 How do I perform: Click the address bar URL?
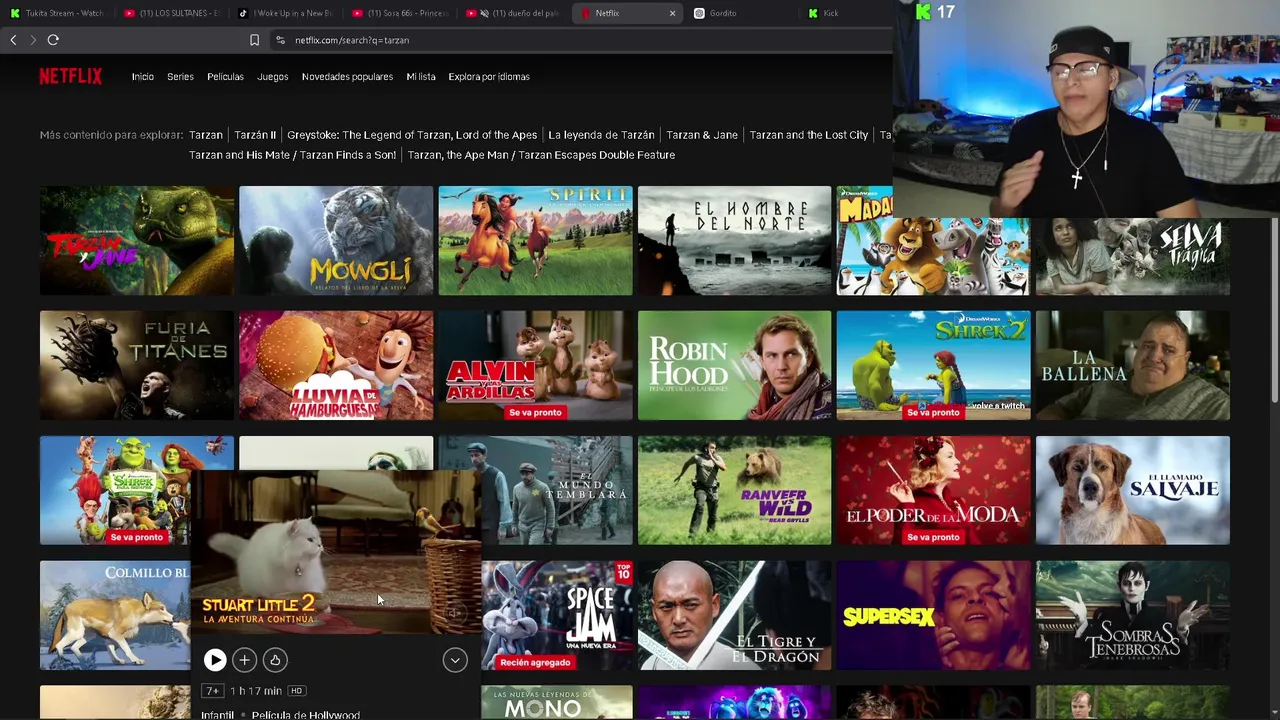[x=352, y=40]
